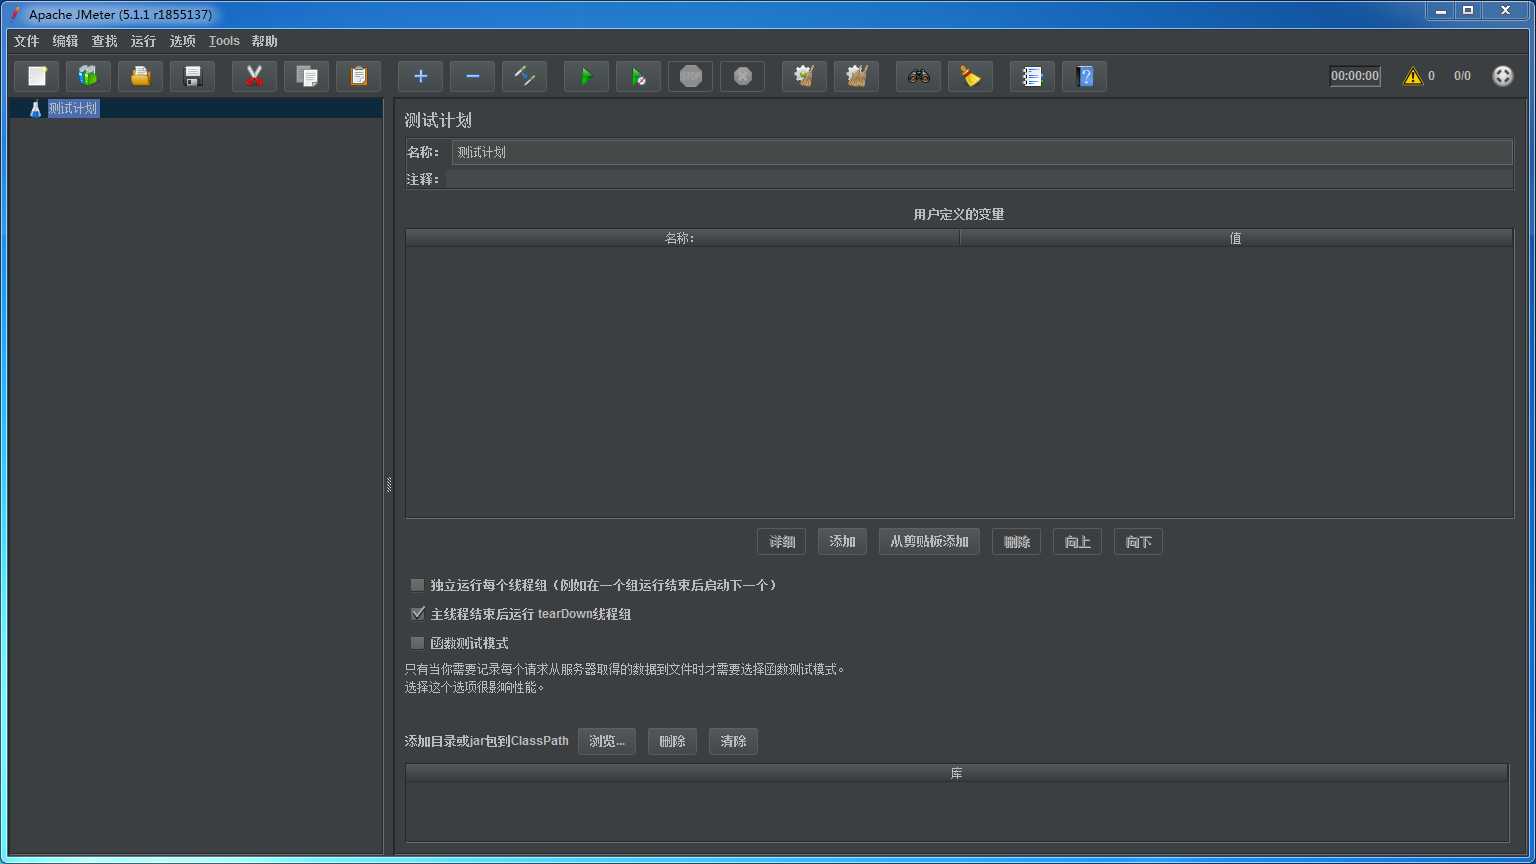The image size is (1536, 864).
Task: Open the 帮助 menu
Action: [x=265, y=41]
